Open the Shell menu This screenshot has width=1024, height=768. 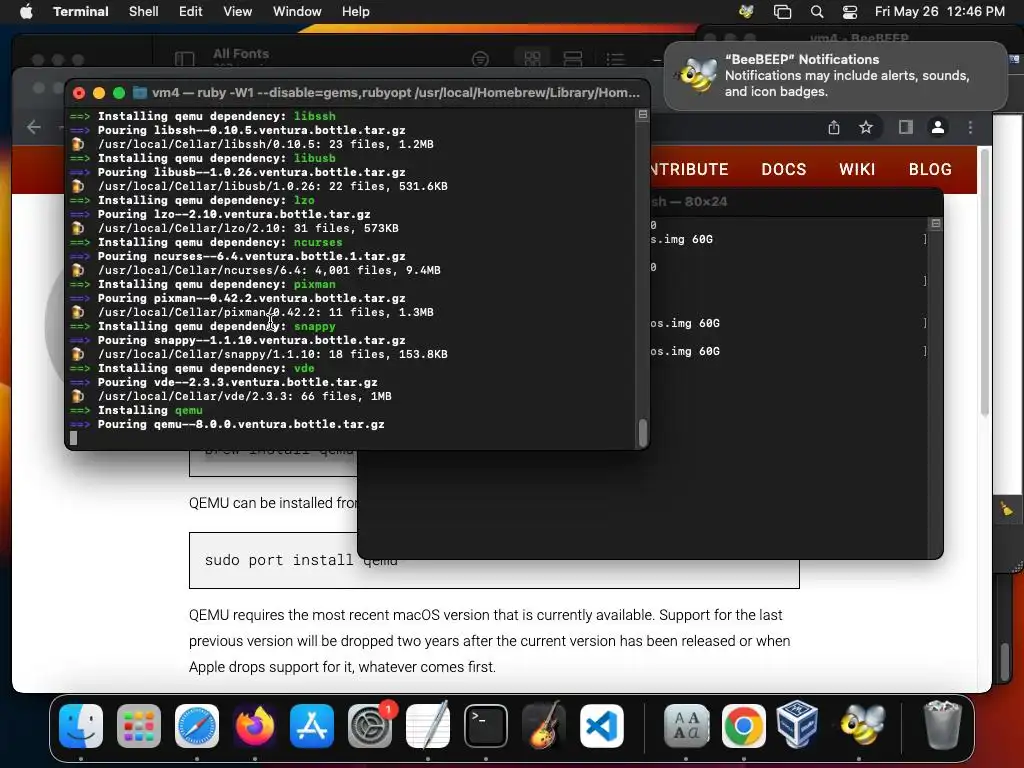pyautogui.click(x=143, y=11)
